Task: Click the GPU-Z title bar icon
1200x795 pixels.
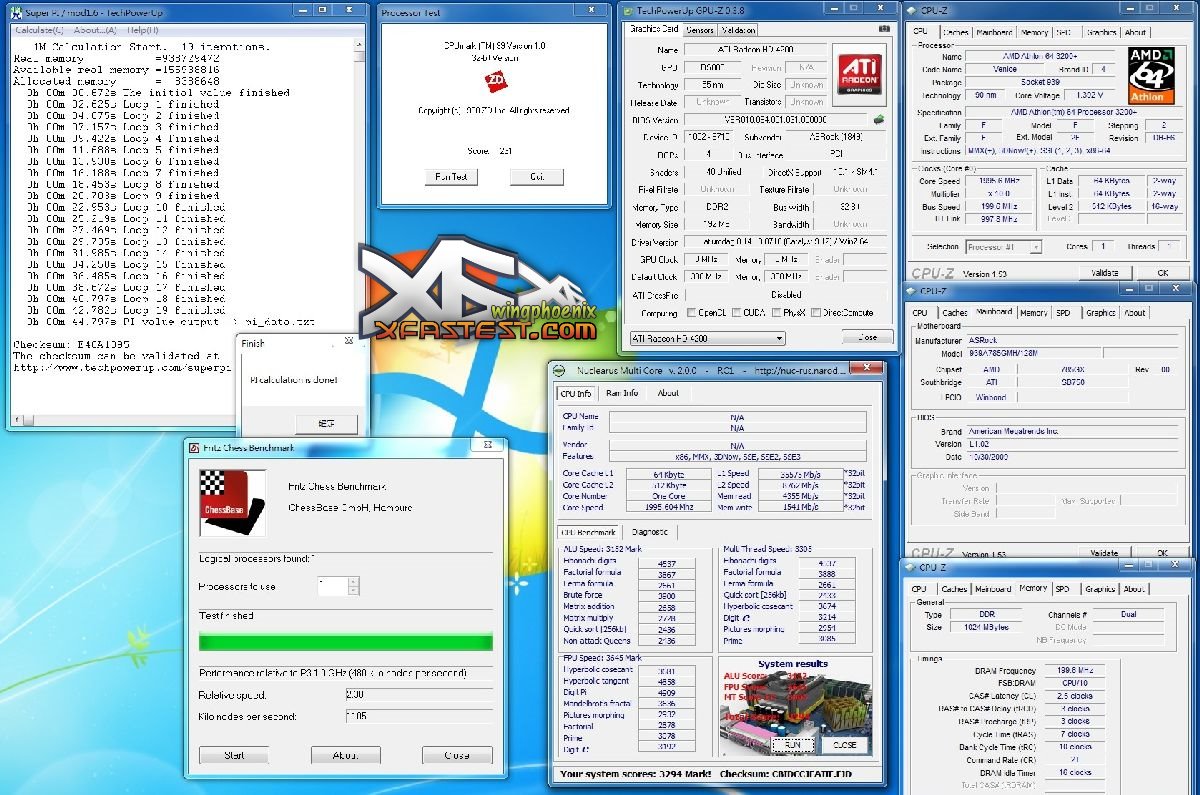Action: 627,10
